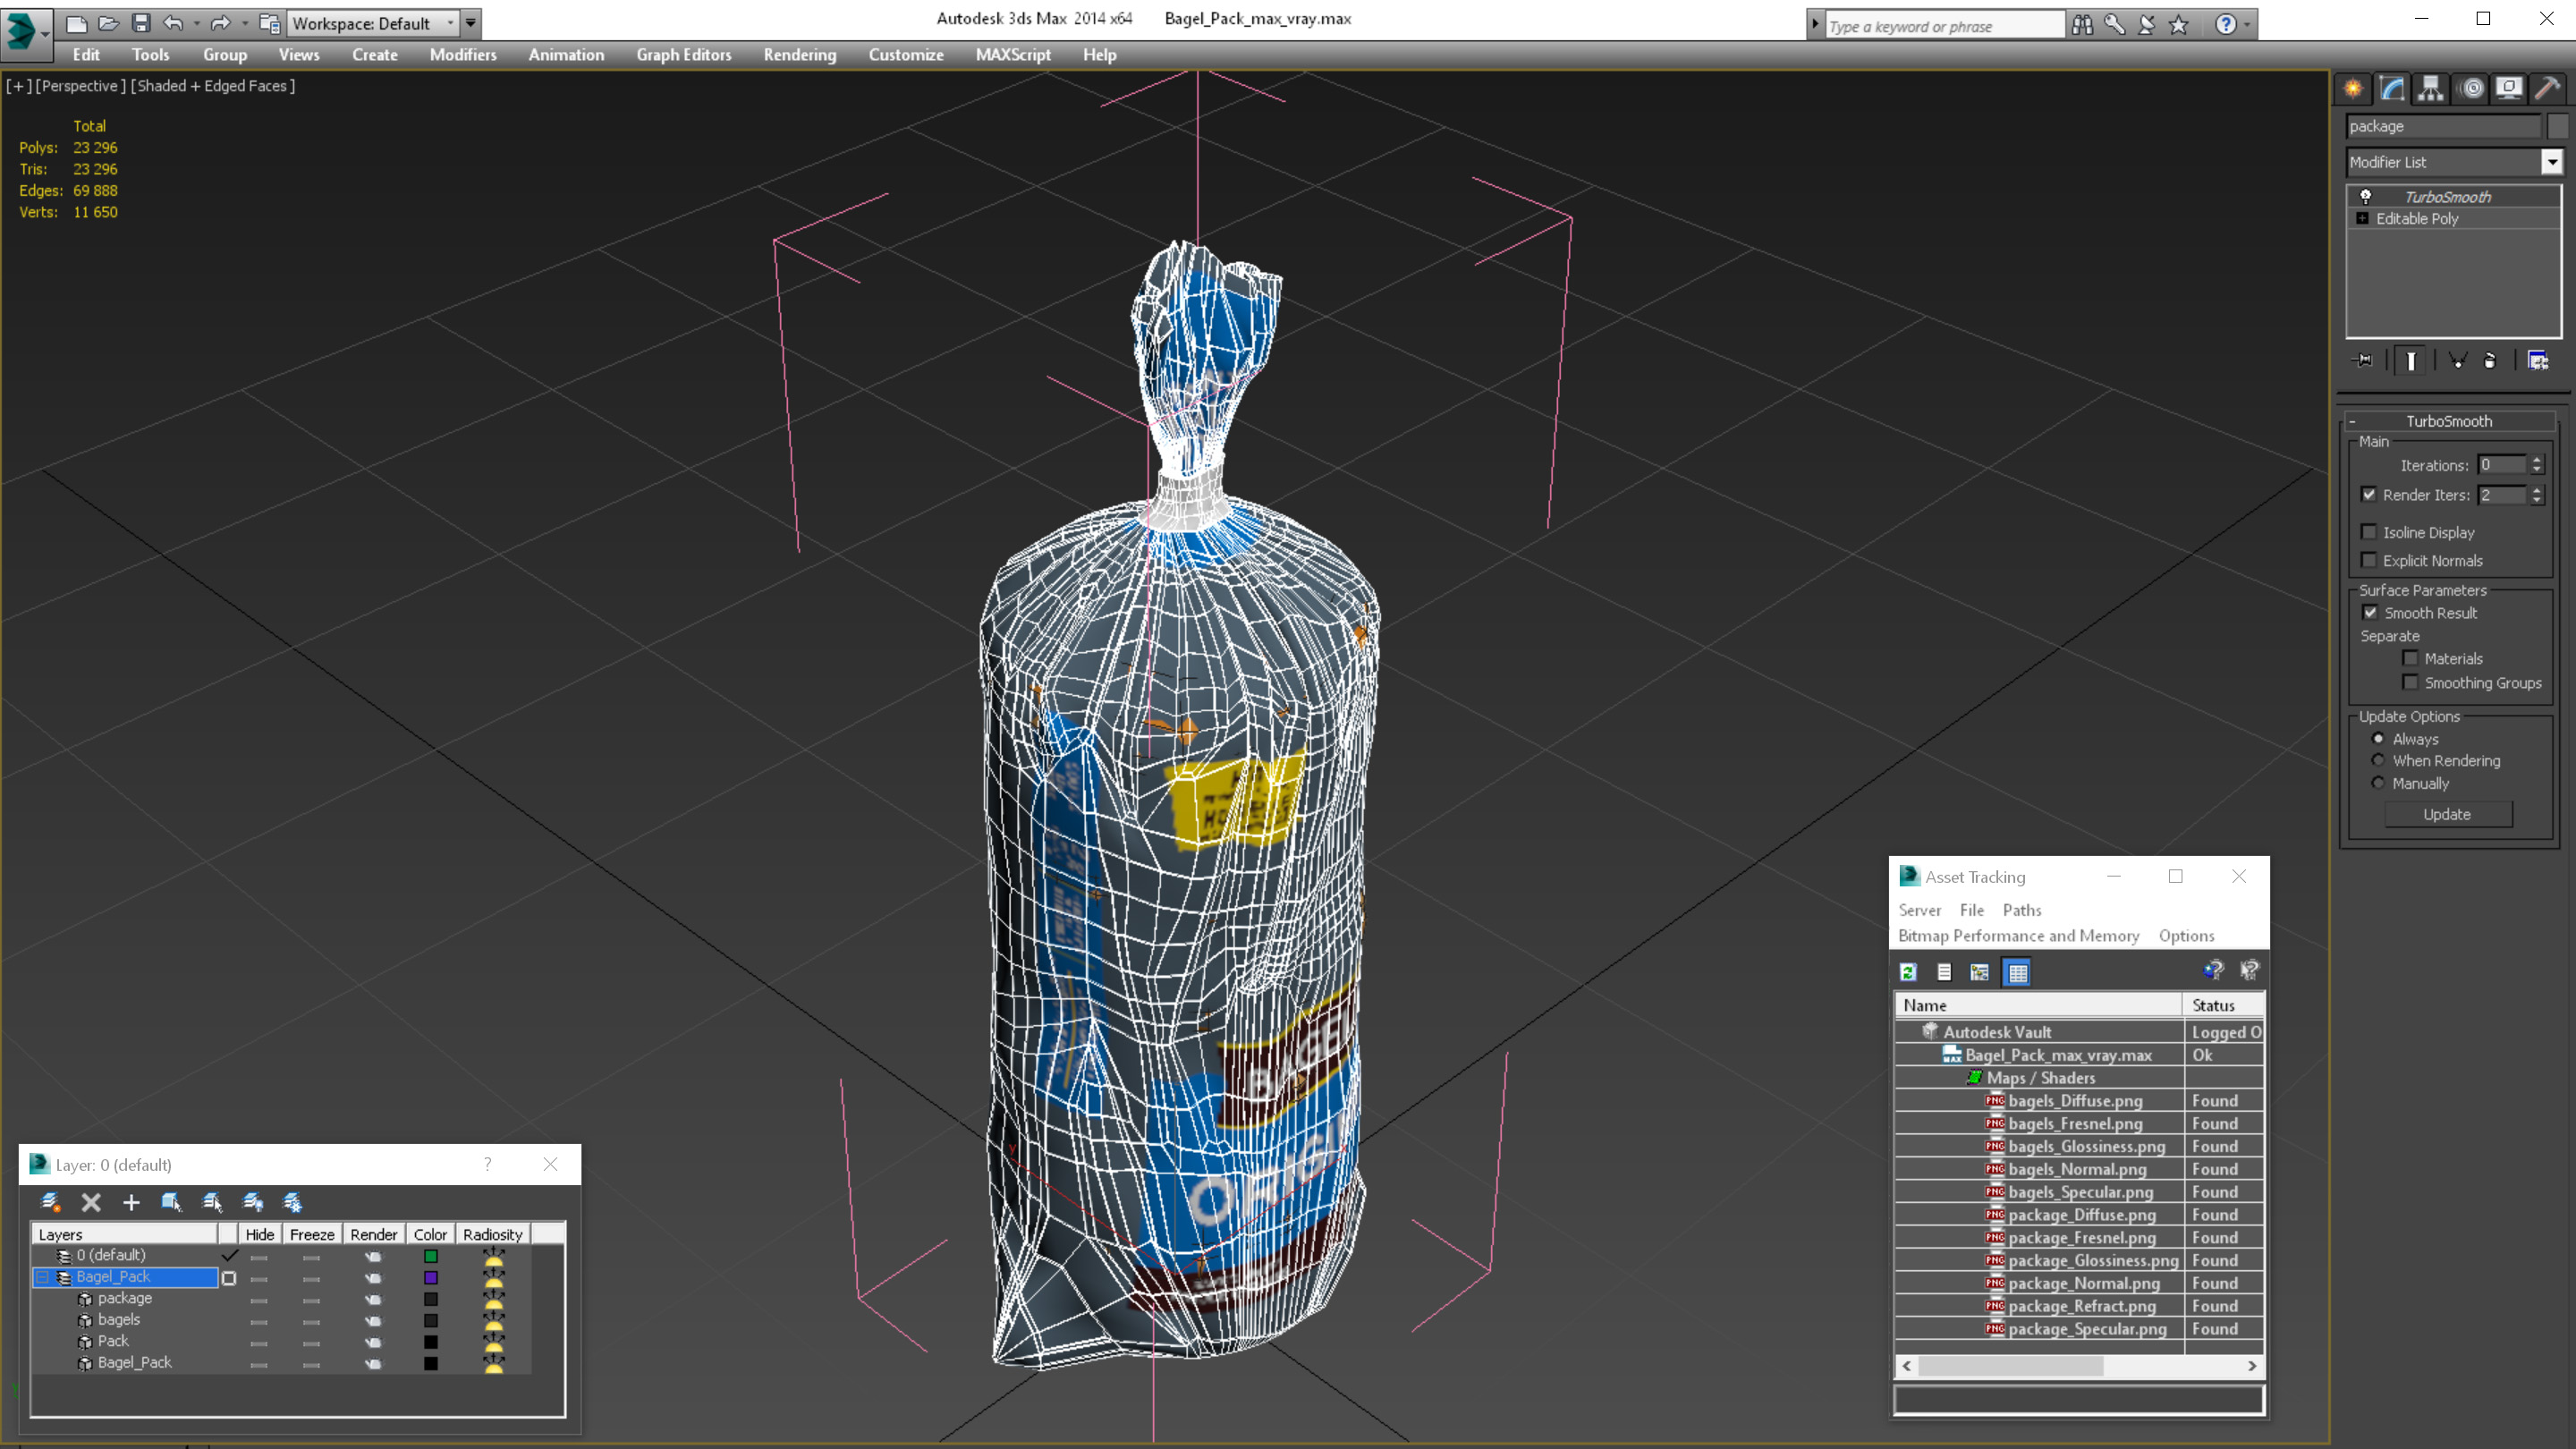Open the help icon dropdown arrow
The width and height of the screenshot is (2576, 1449).
(x=2247, y=25)
